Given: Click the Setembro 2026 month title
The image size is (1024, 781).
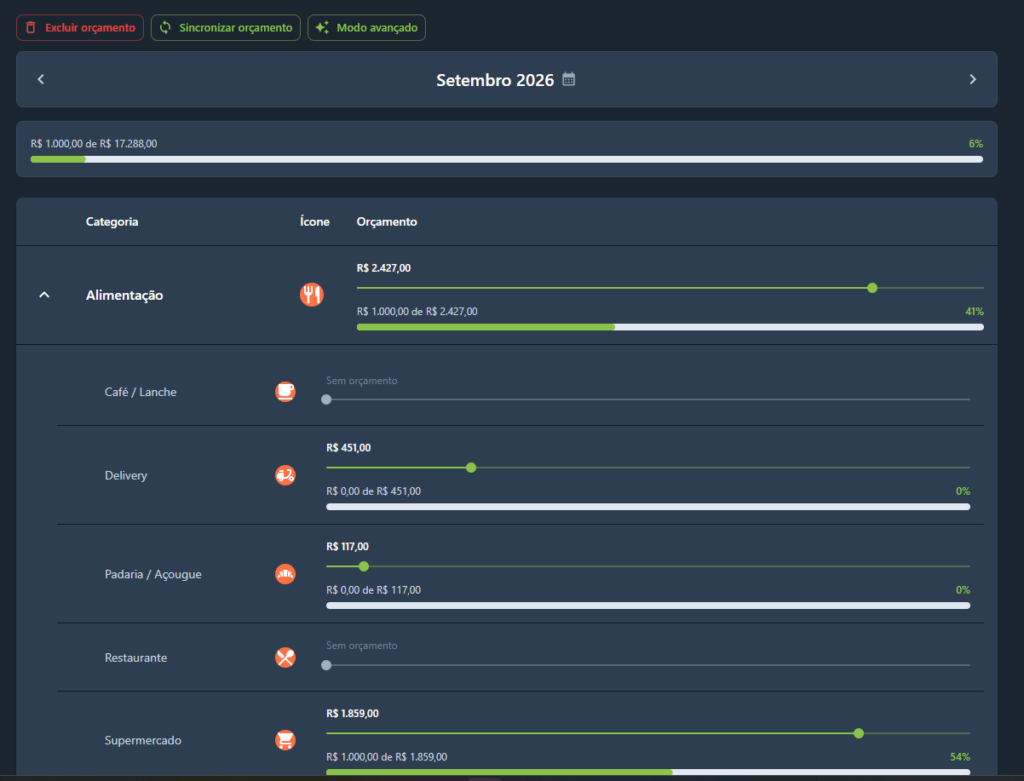Looking at the screenshot, I should pyautogui.click(x=495, y=80).
